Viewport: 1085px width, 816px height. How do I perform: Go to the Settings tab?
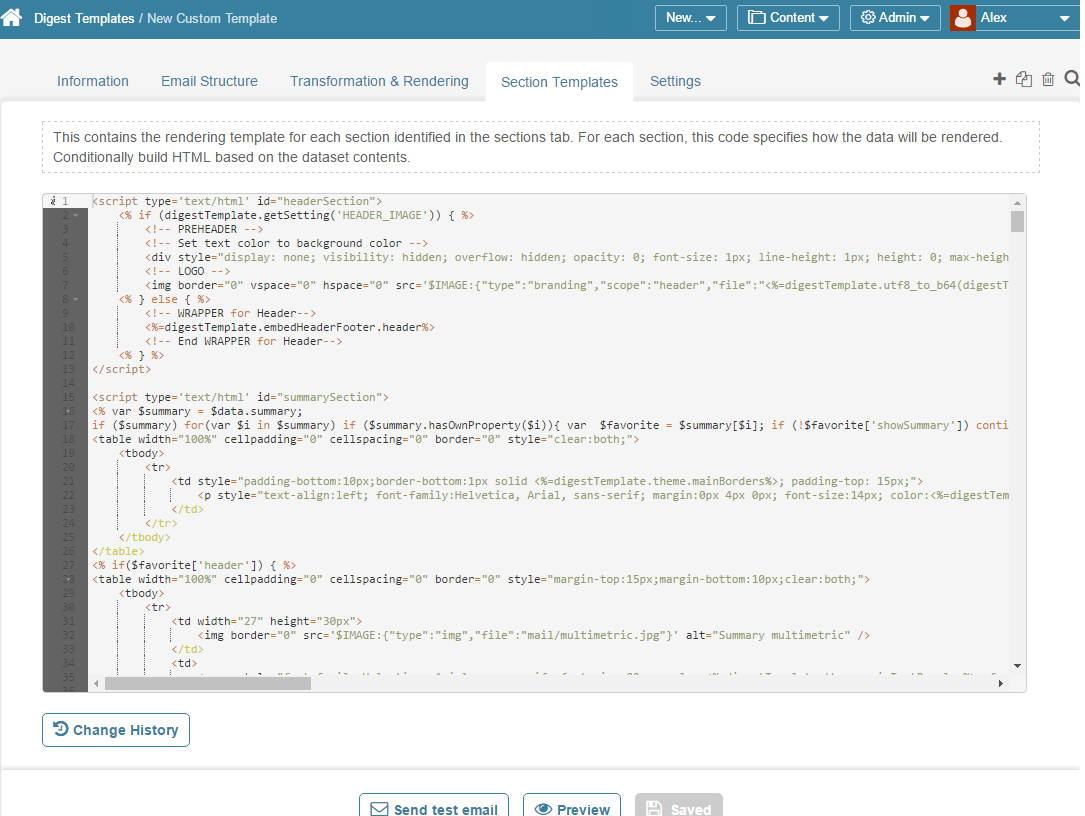click(675, 81)
